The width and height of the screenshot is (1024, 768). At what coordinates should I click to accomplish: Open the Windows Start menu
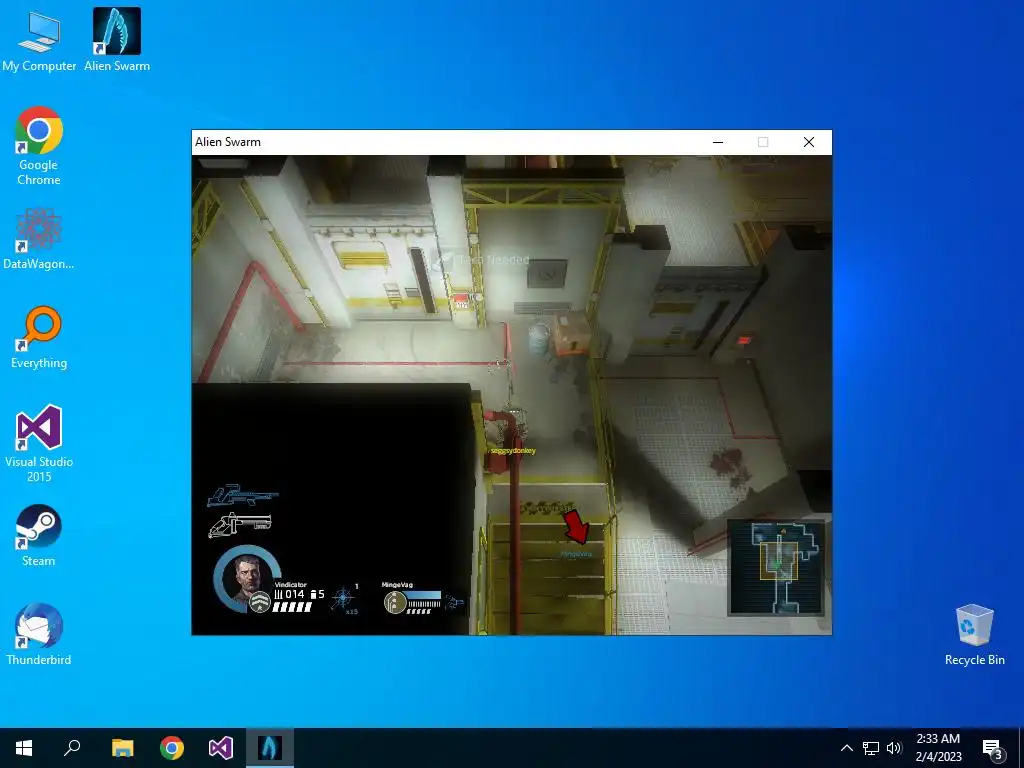pyautogui.click(x=24, y=748)
